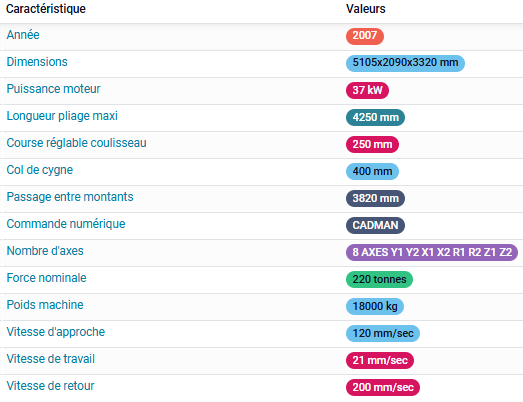523x402 pixels.
Task: Select the CADMAN control badge
Action: (x=375, y=225)
